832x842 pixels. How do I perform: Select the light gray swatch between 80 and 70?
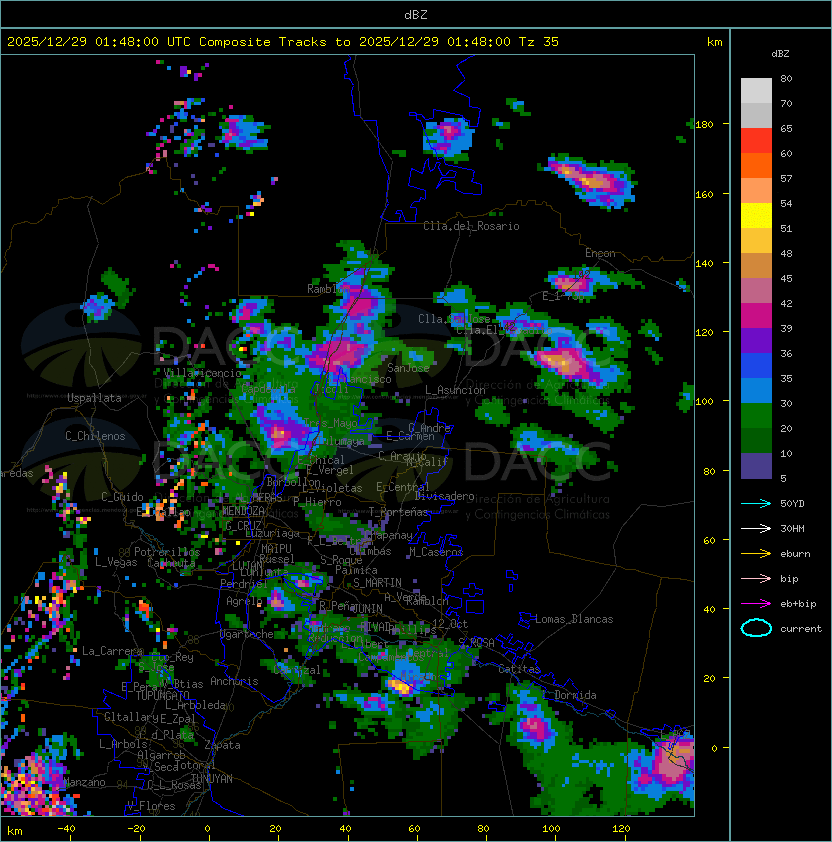pos(756,91)
